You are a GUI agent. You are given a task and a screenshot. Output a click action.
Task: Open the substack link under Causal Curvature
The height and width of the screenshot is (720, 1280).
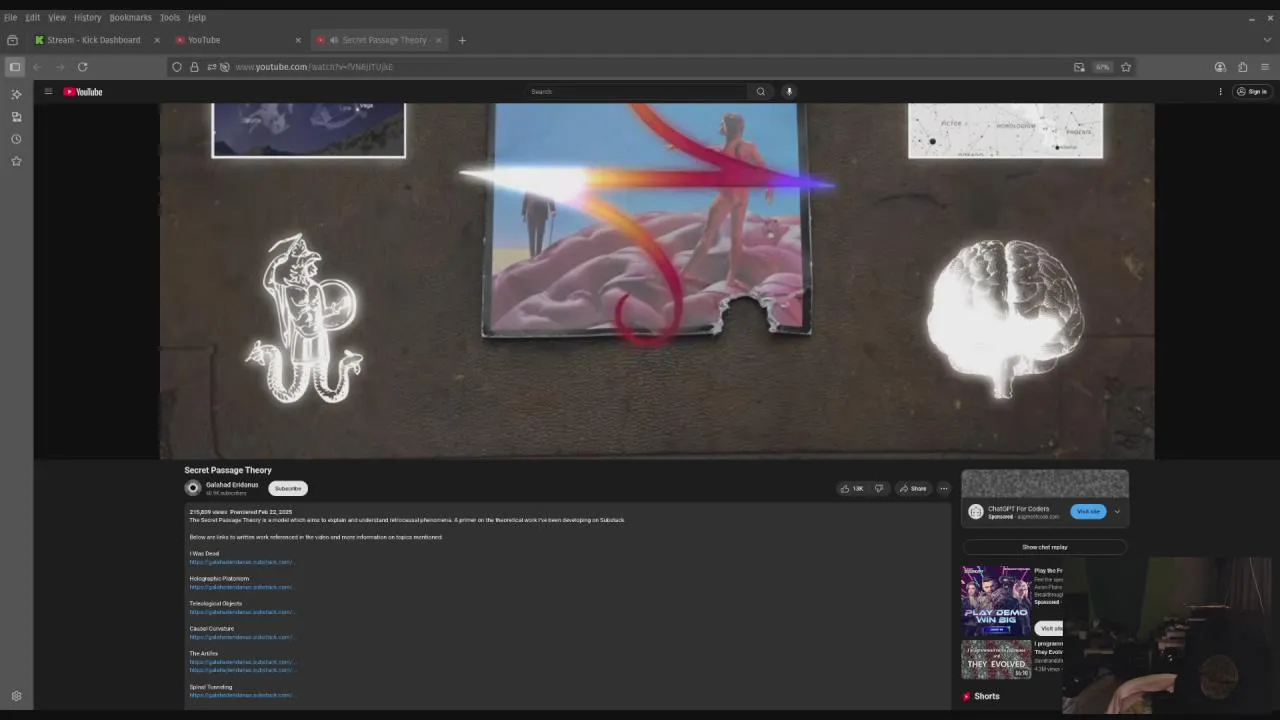241,637
